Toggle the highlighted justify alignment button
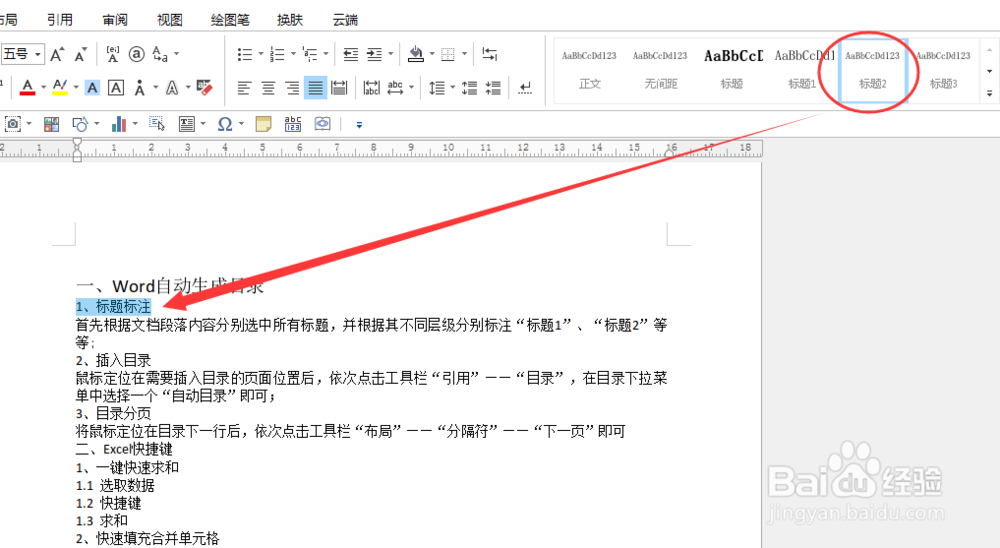 [316, 87]
